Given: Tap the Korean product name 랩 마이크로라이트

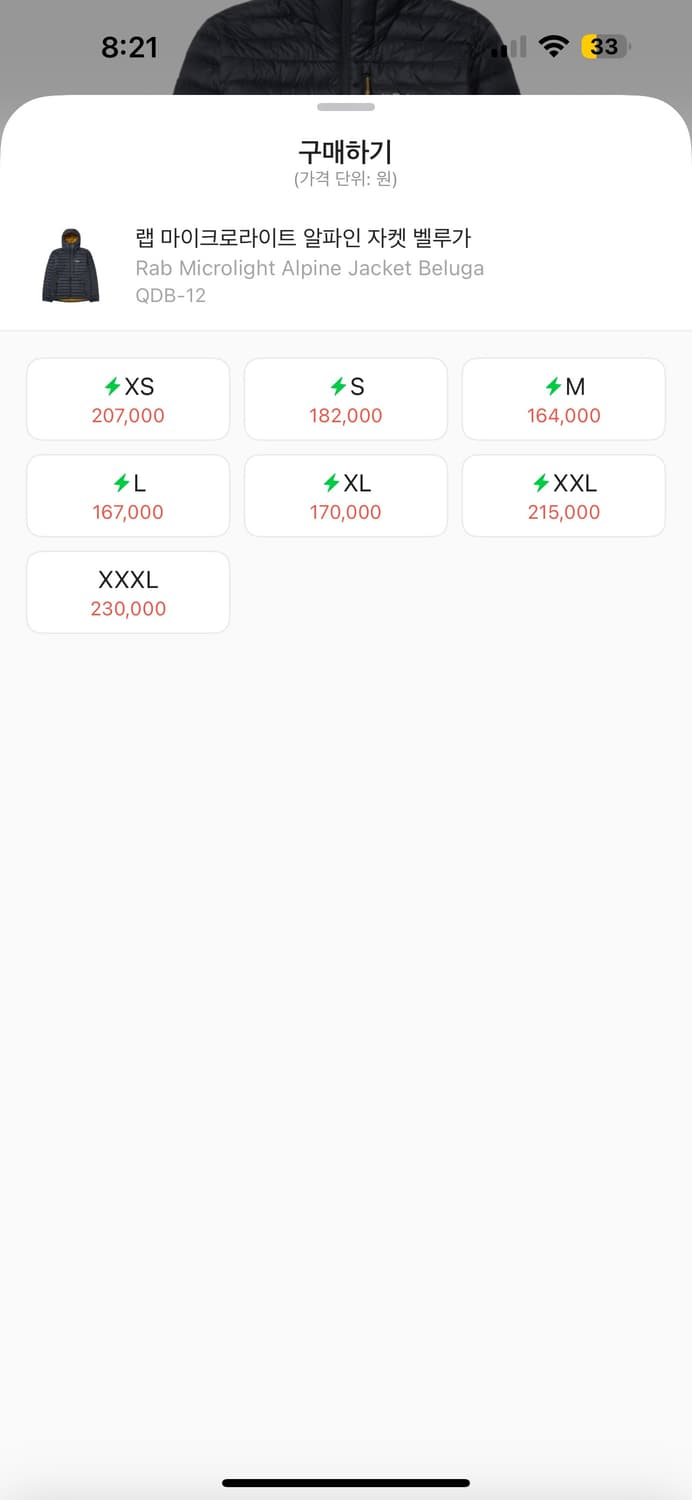Looking at the screenshot, I should coord(303,238).
